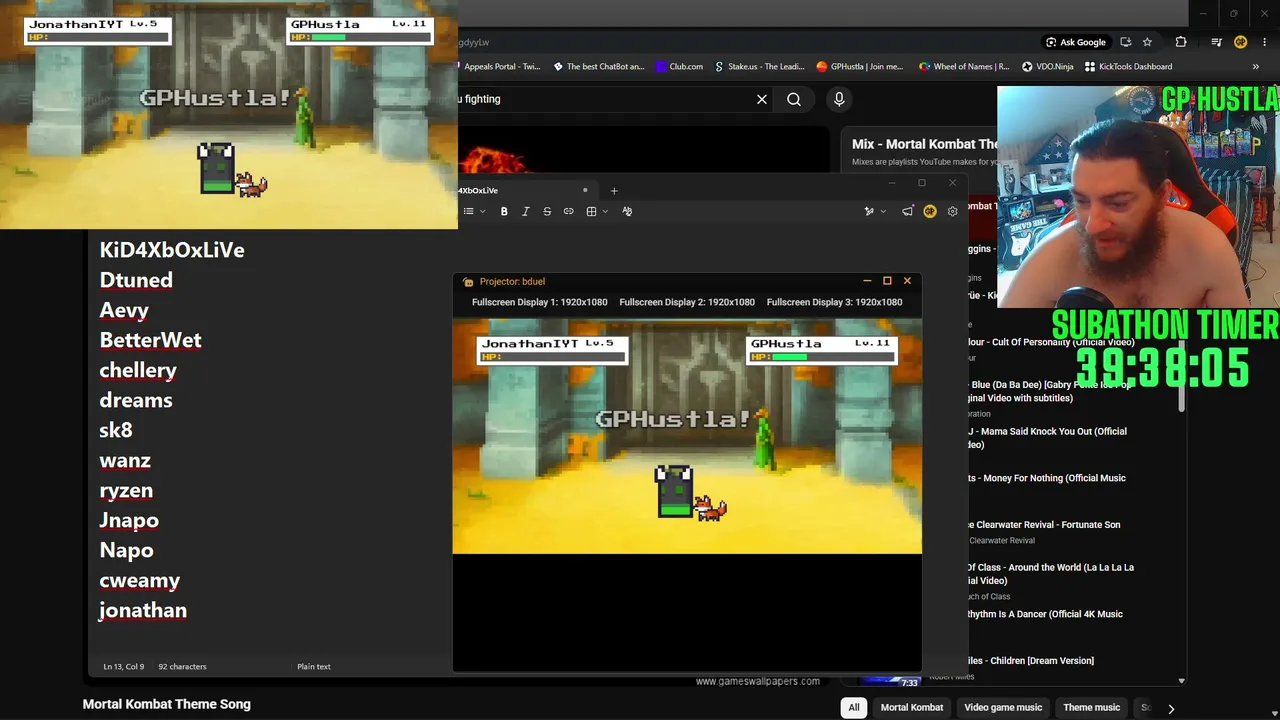Open the browser extensions puzzle icon

click(x=1181, y=42)
